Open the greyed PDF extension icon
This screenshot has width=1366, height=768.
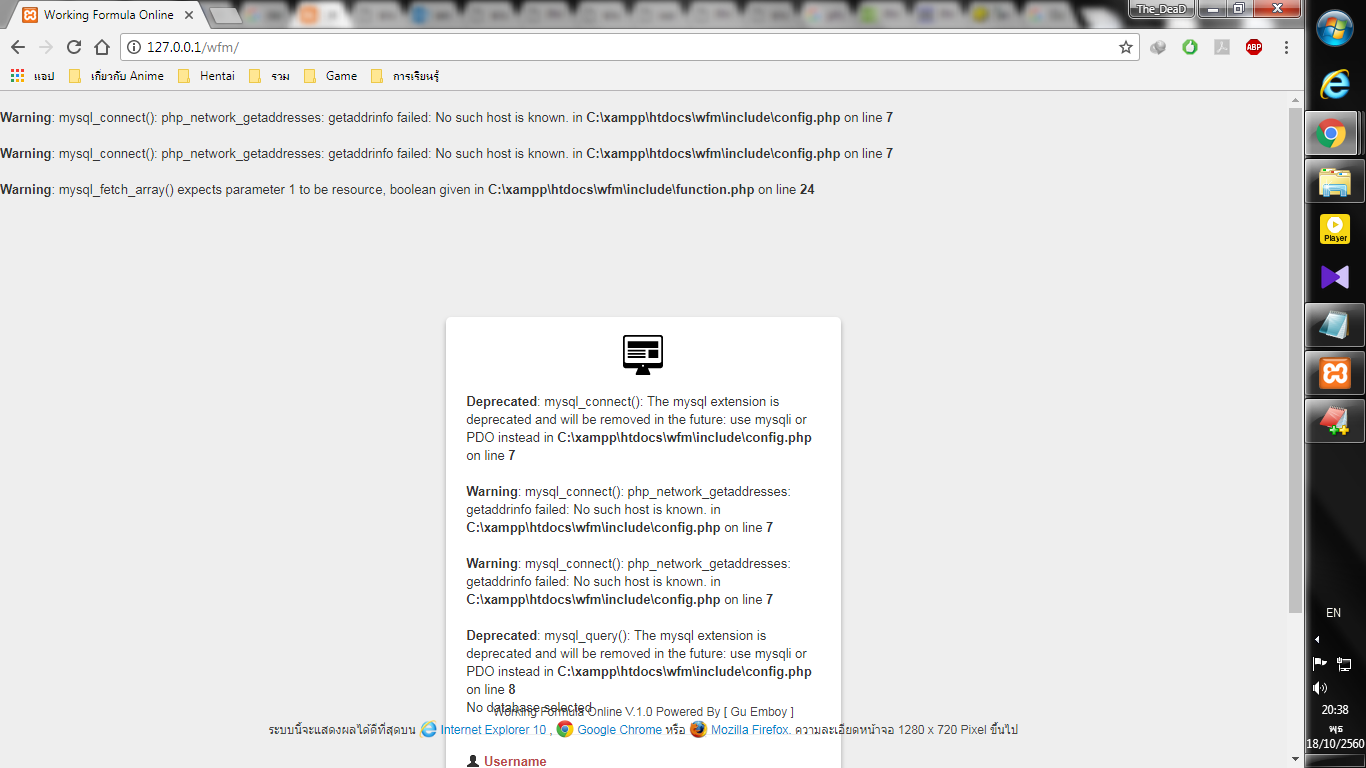click(1222, 47)
